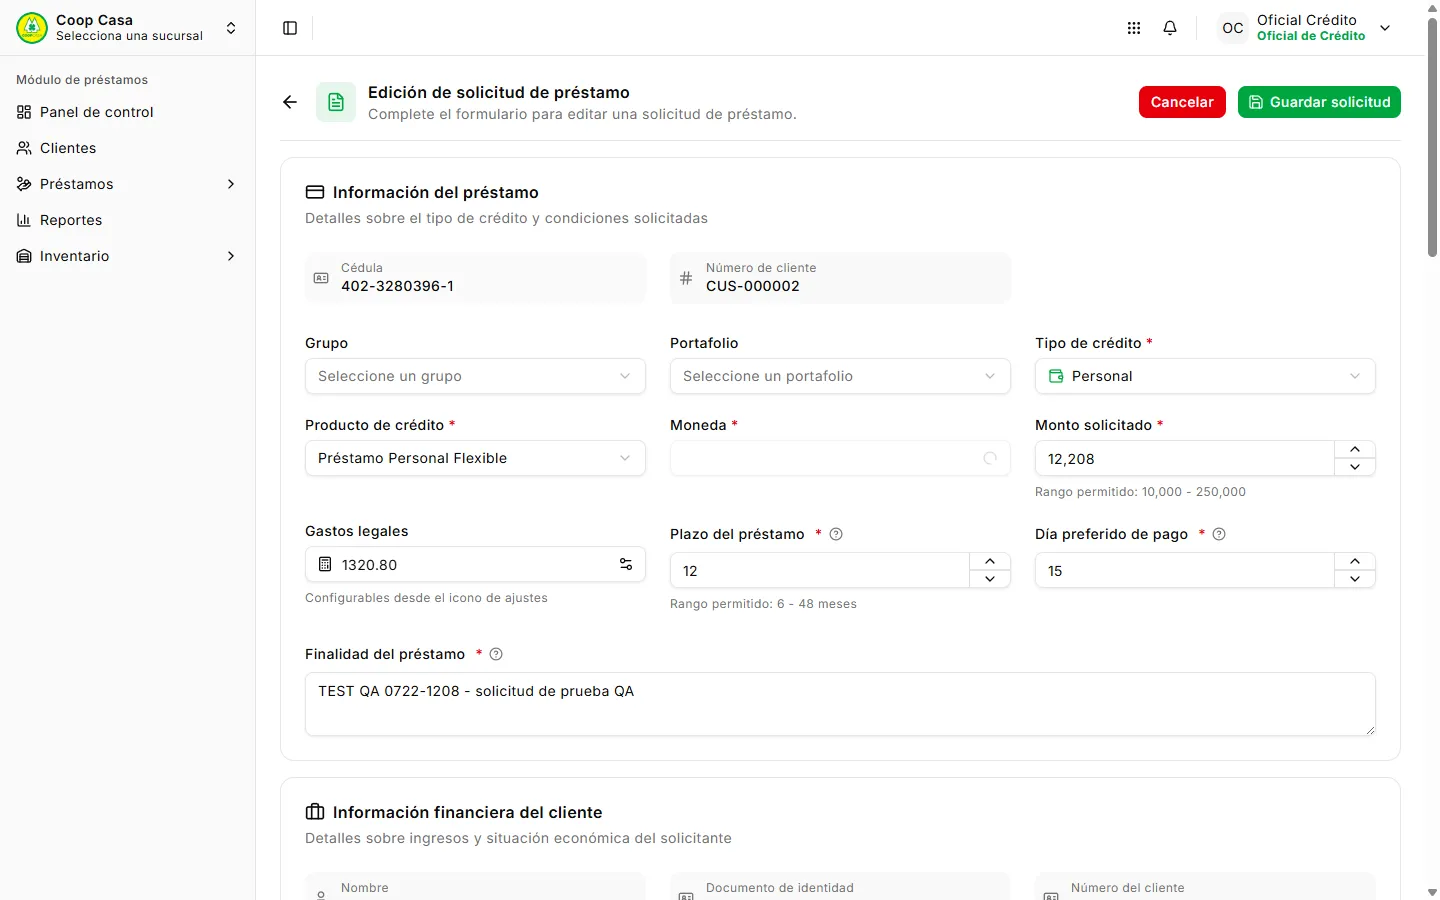Click the Monto solicitado input field
Screen dimensions: 1440x900
(x=1185, y=459)
